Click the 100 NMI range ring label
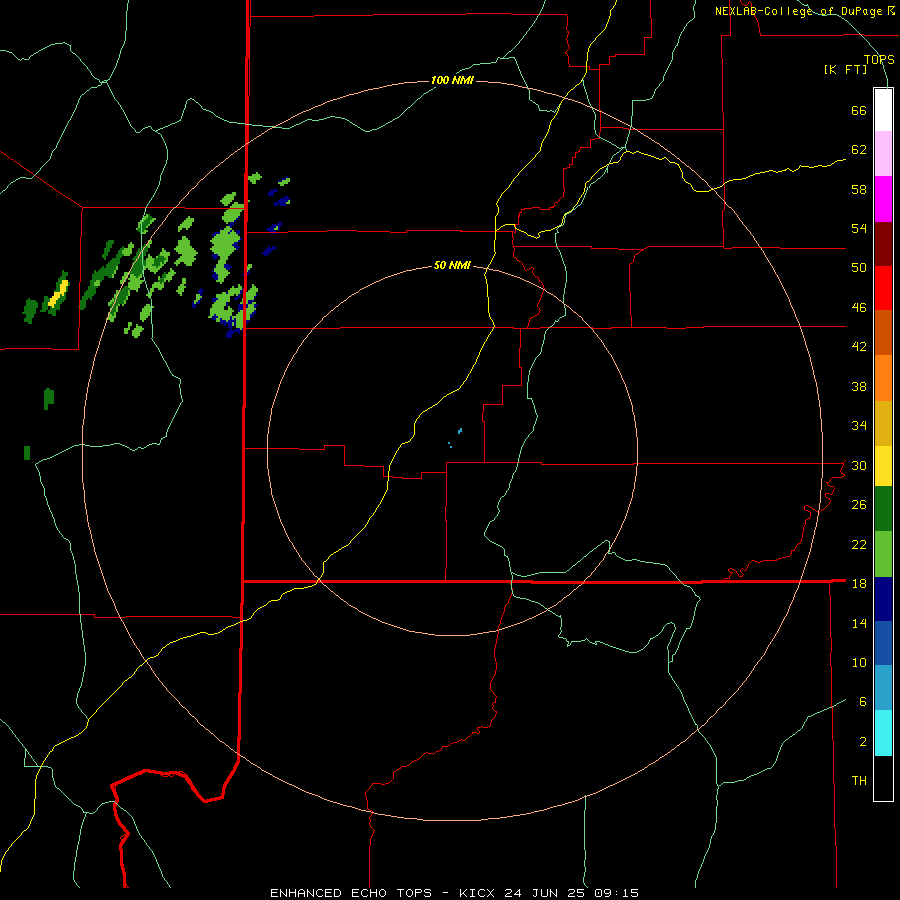The height and width of the screenshot is (900, 900). pos(452,80)
